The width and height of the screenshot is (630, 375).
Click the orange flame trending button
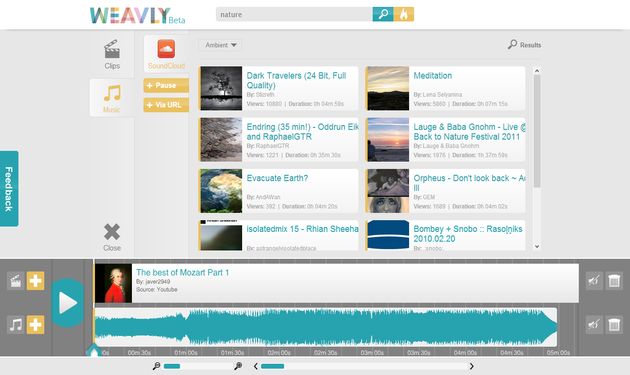point(404,14)
